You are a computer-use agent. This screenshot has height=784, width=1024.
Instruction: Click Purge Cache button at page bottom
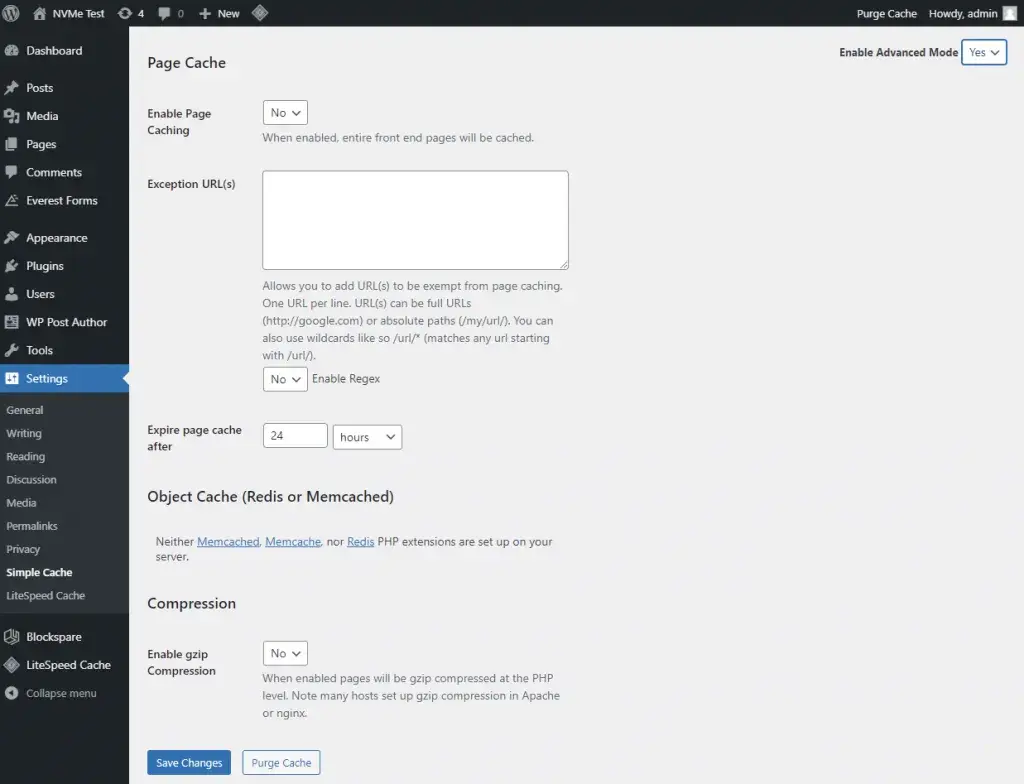281,762
